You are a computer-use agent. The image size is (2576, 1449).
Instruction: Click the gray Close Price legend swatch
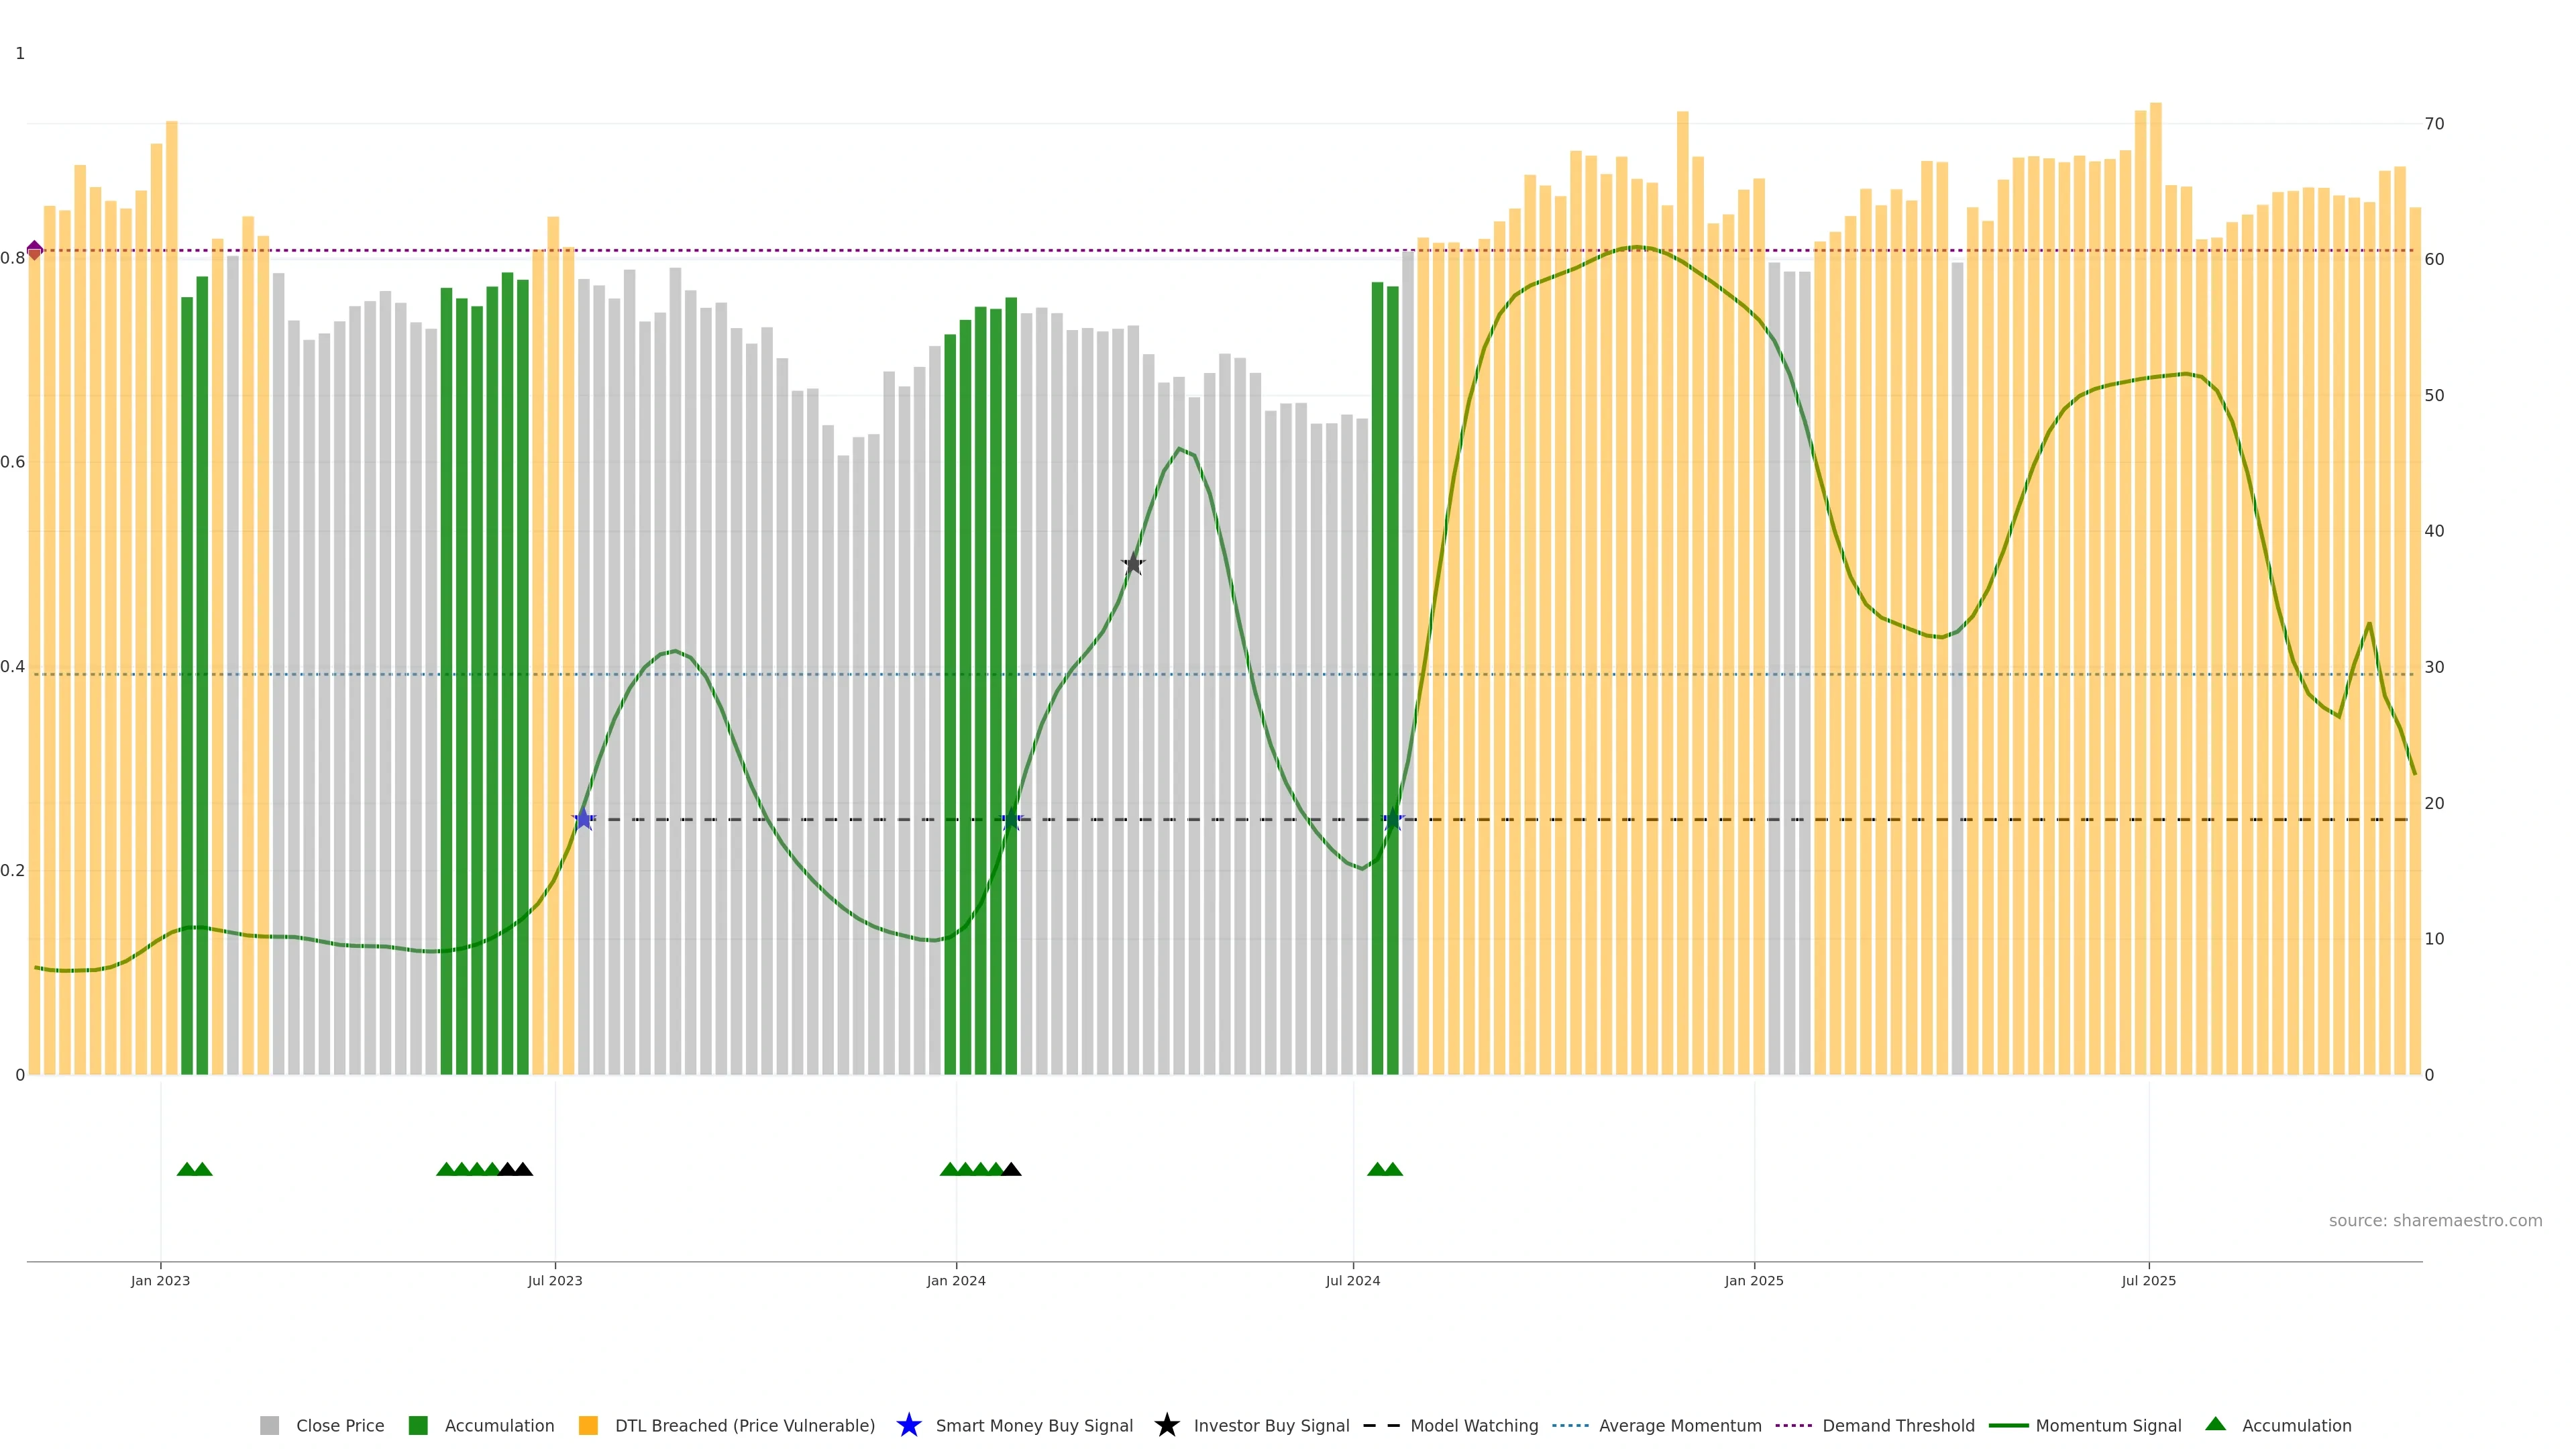point(269,1426)
